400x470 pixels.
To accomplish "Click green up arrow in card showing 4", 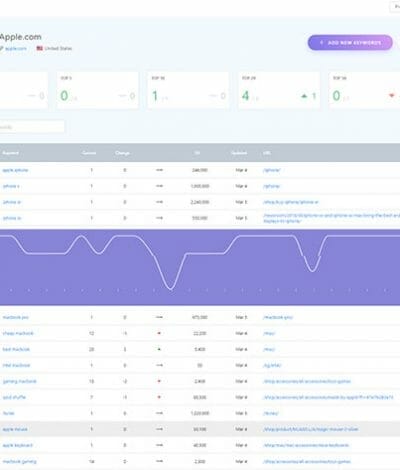I will pyautogui.click(x=304, y=96).
